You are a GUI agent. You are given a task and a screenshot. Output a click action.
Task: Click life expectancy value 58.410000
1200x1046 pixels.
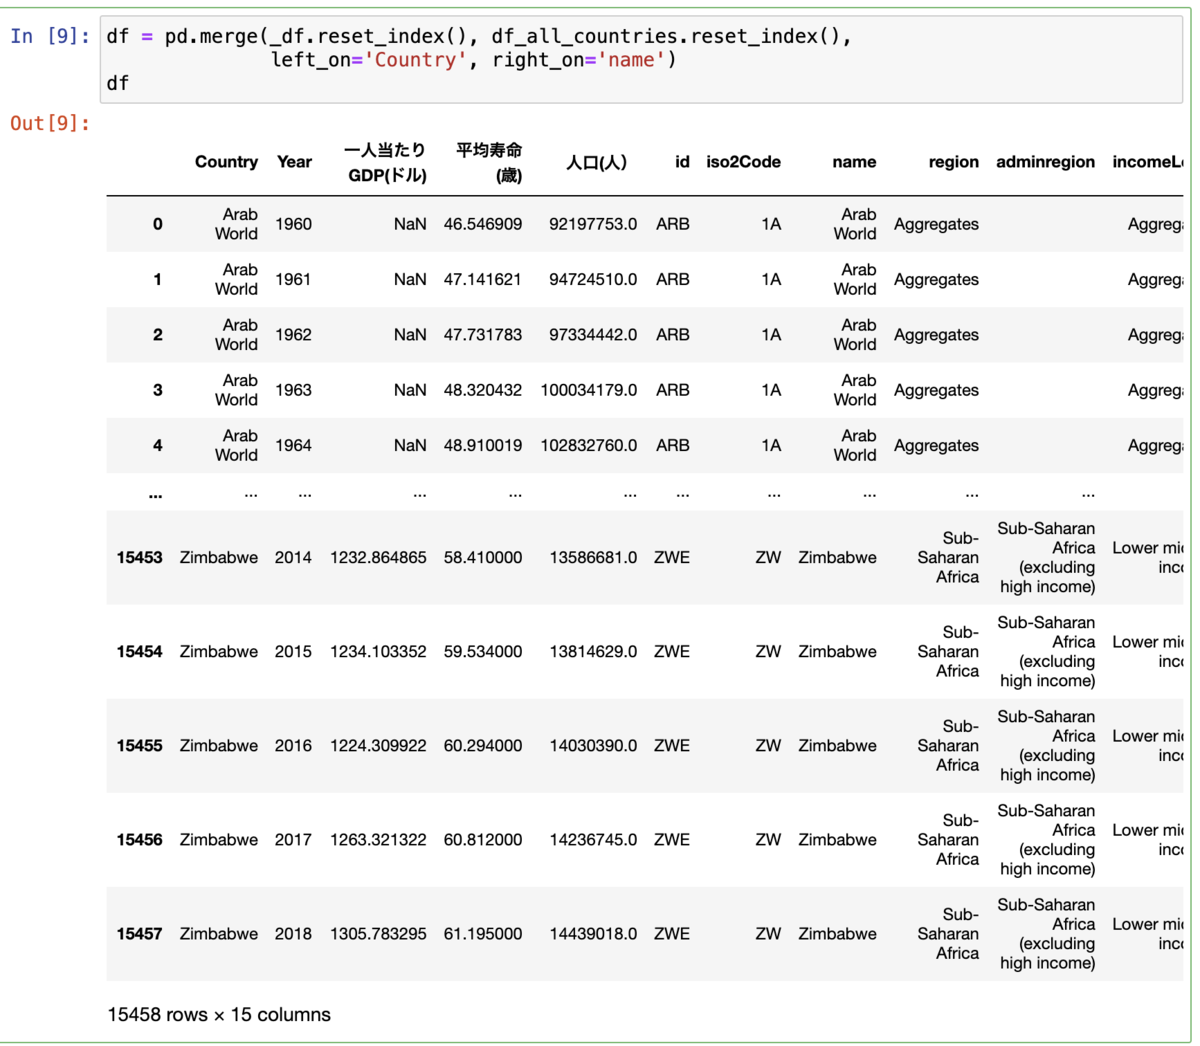pyautogui.click(x=483, y=558)
